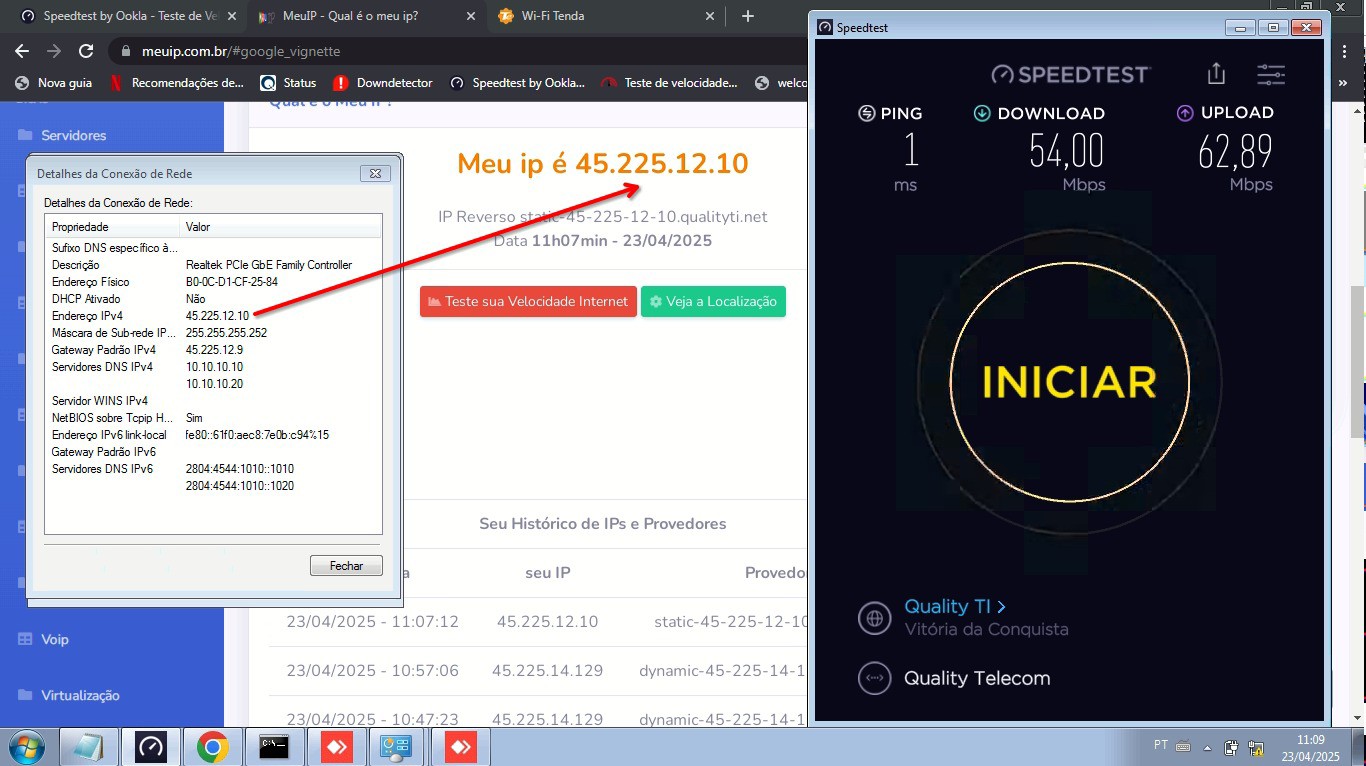Go back using the browser back arrow
This screenshot has height=766, width=1366.
pos(22,51)
